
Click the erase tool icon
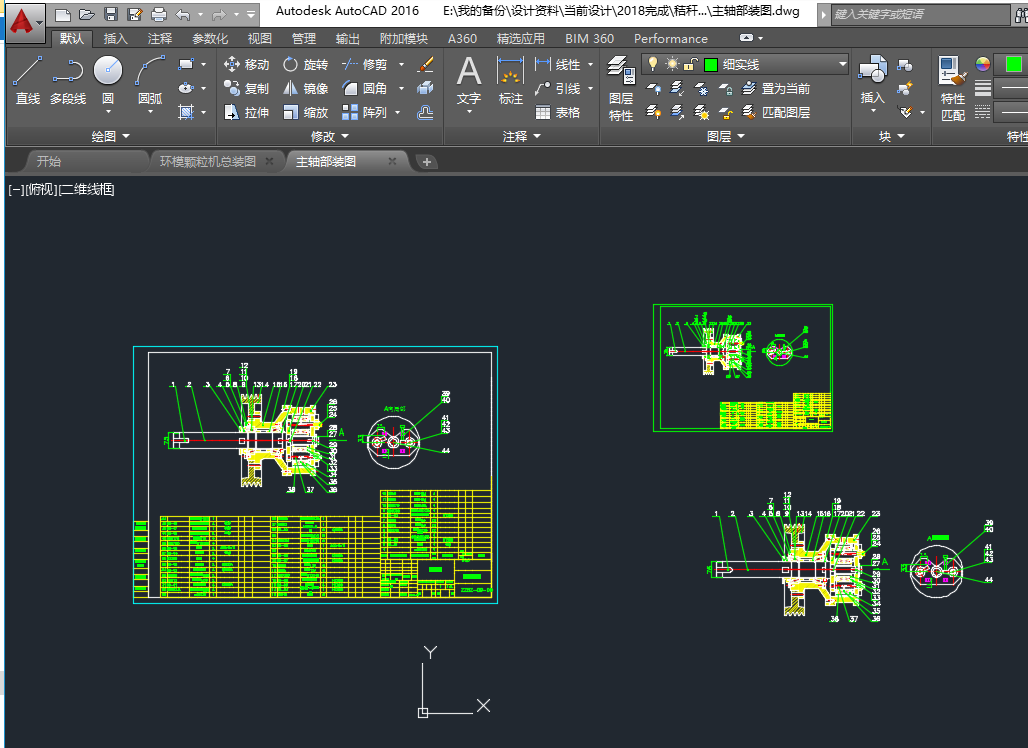pyautogui.click(x=425, y=64)
